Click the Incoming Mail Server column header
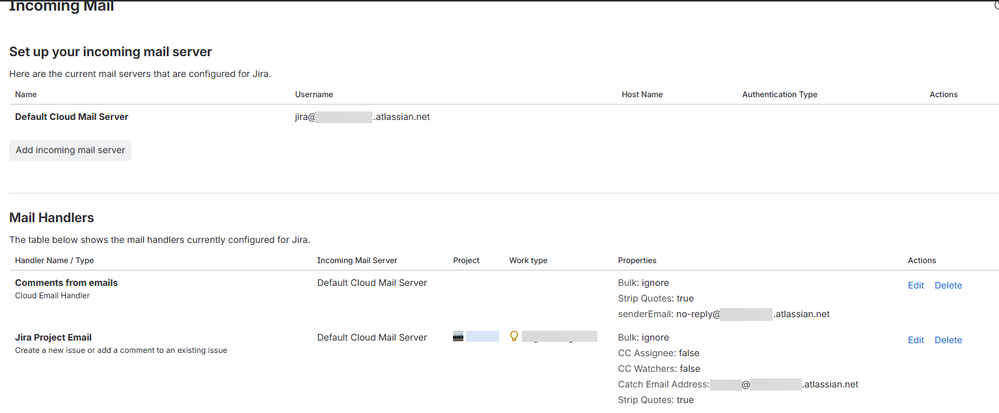This screenshot has width=999, height=413. click(359, 261)
